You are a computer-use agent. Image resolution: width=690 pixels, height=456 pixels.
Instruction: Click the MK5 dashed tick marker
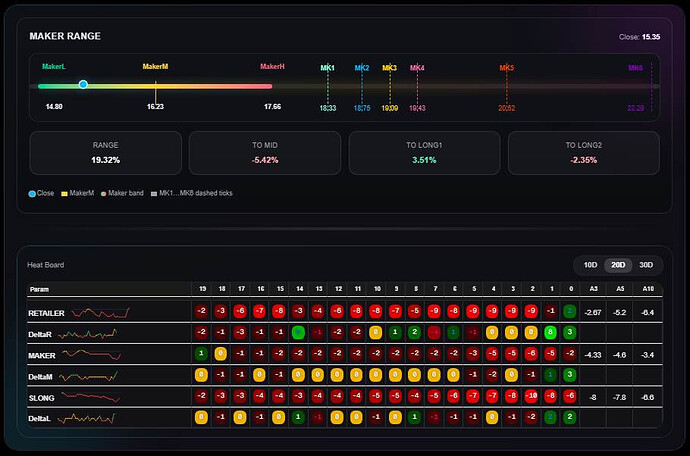(506, 87)
